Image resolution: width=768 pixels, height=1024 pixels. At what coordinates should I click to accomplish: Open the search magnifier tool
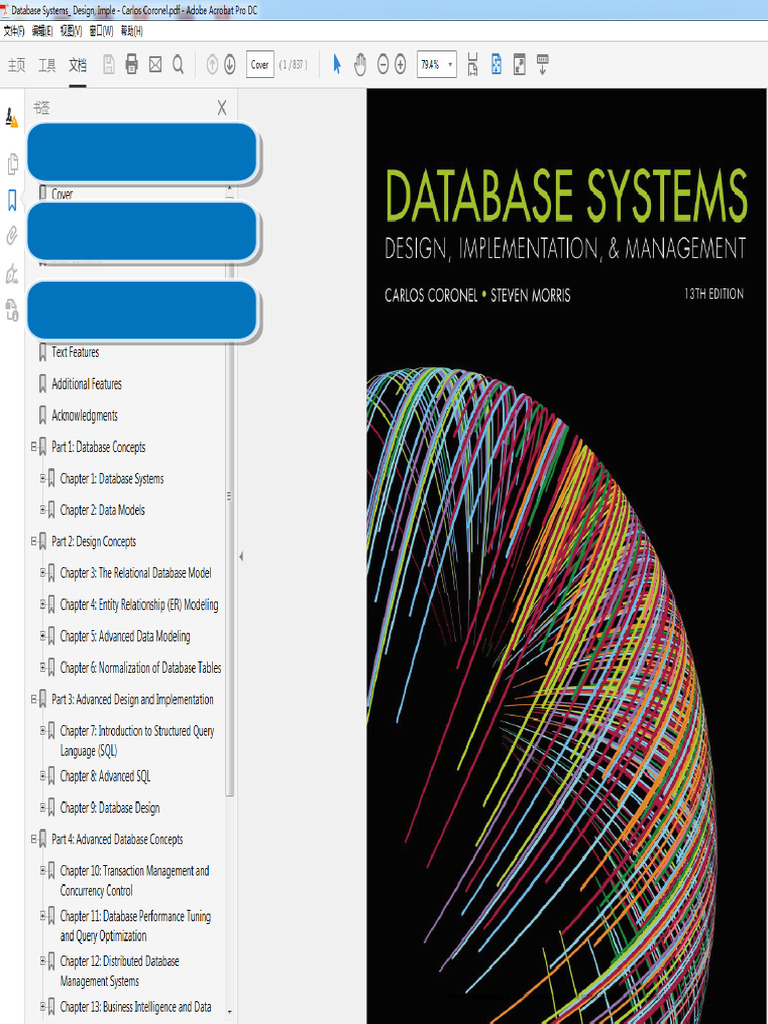178,65
